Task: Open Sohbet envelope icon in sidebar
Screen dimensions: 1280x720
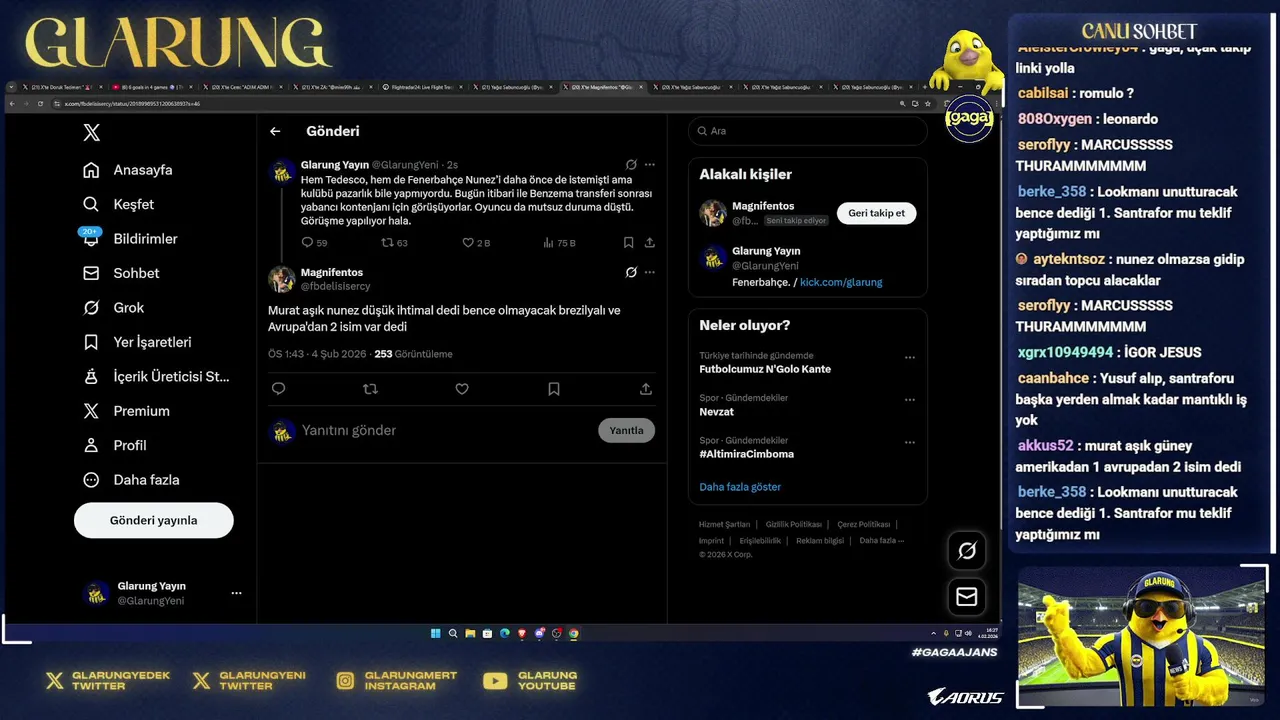Action: click(91, 273)
